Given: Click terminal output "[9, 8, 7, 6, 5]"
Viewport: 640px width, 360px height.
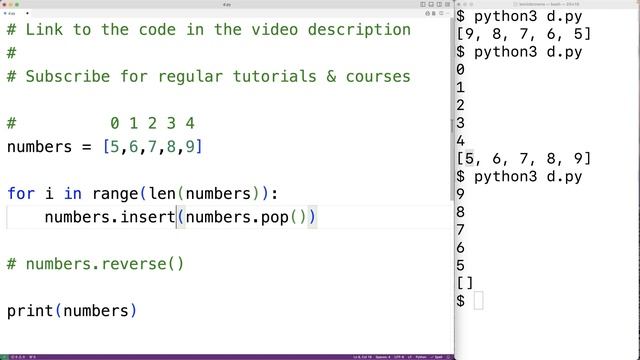Looking at the screenshot, I should (x=523, y=33).
